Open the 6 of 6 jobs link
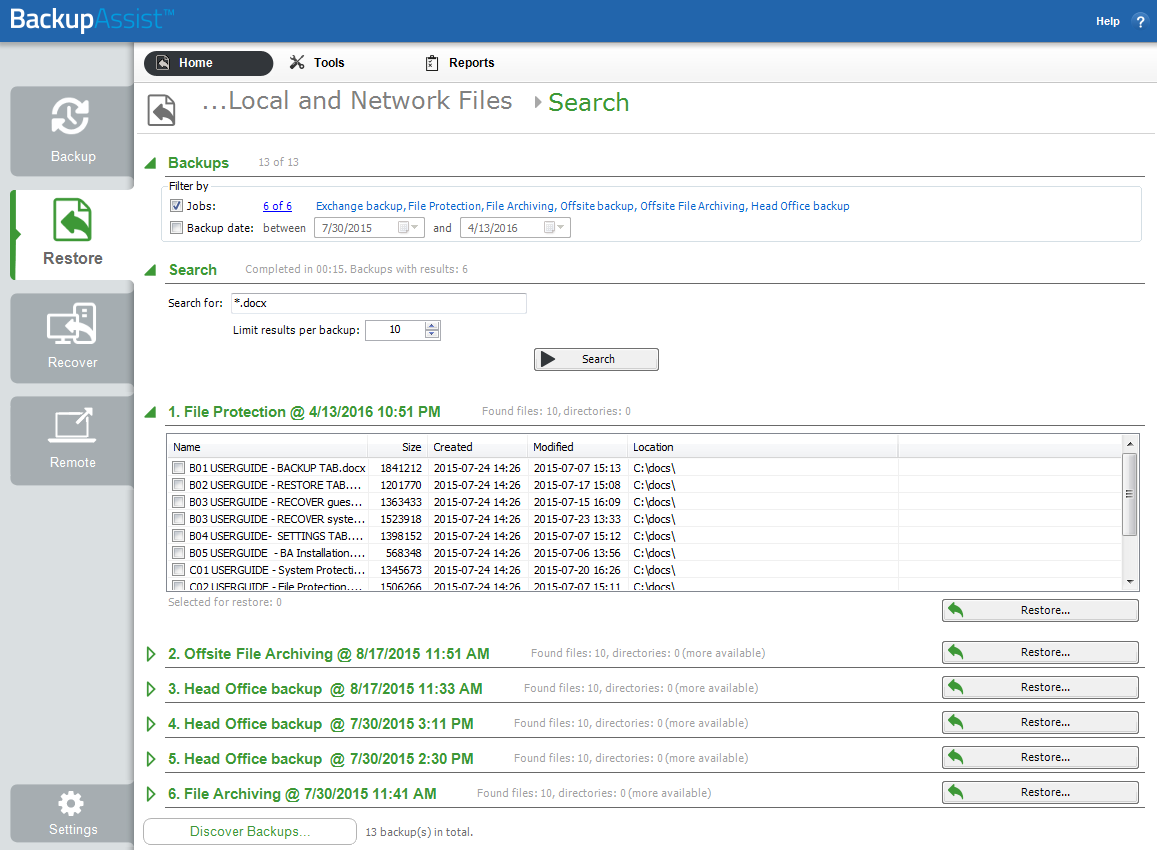Screen dimensions: 1157x850 click(277, 206)
